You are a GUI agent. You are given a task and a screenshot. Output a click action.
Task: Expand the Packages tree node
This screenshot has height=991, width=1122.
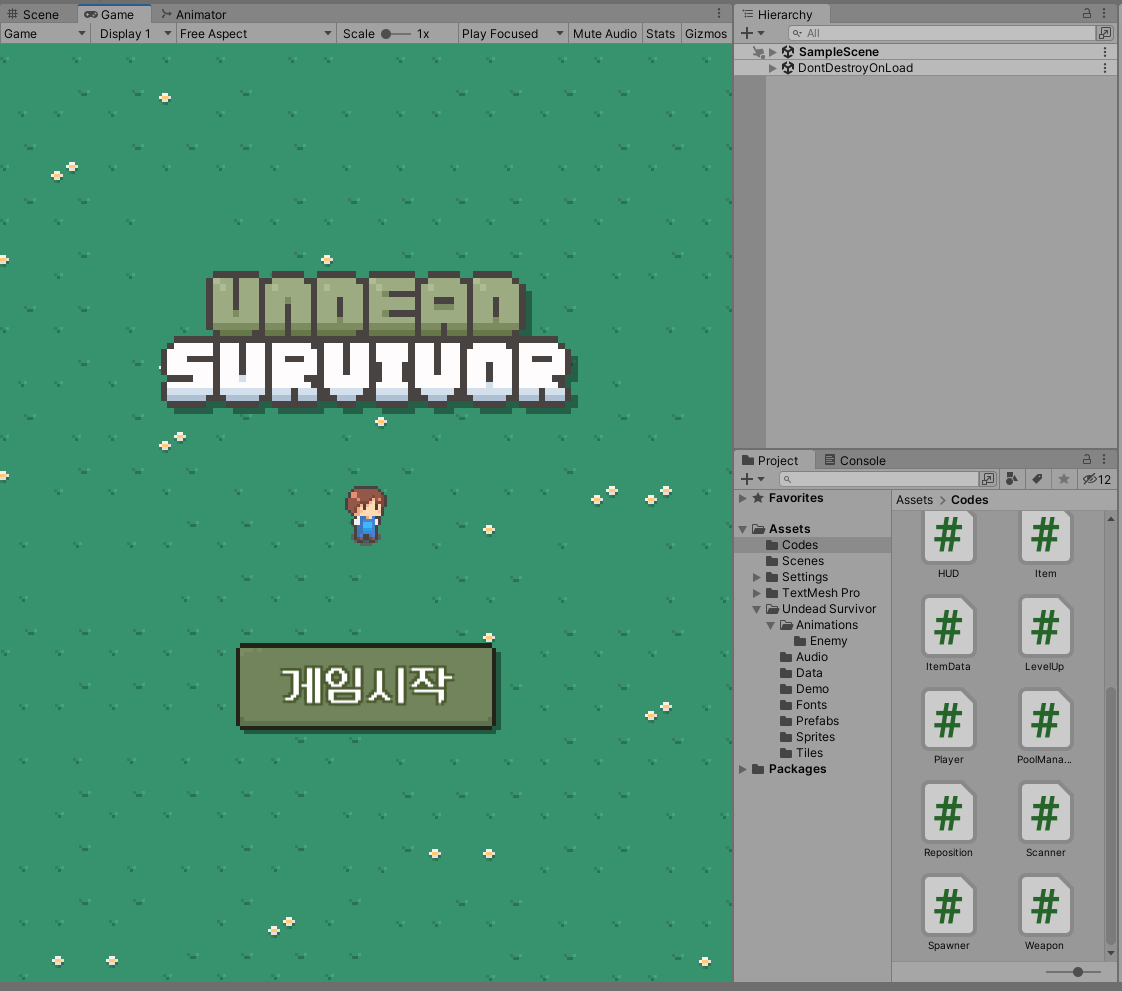coord(743,769)
